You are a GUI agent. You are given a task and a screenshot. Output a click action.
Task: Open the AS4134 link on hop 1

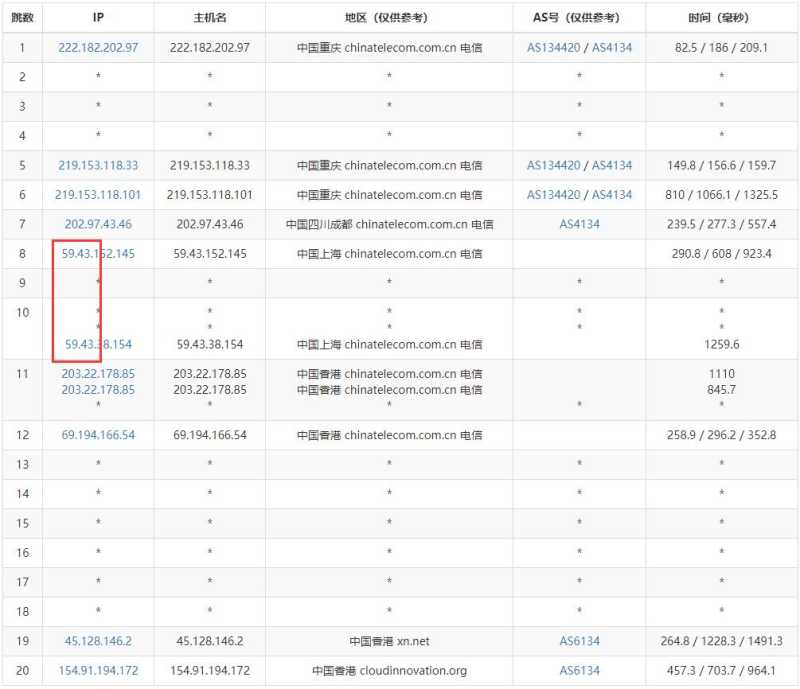coord(611,46)
